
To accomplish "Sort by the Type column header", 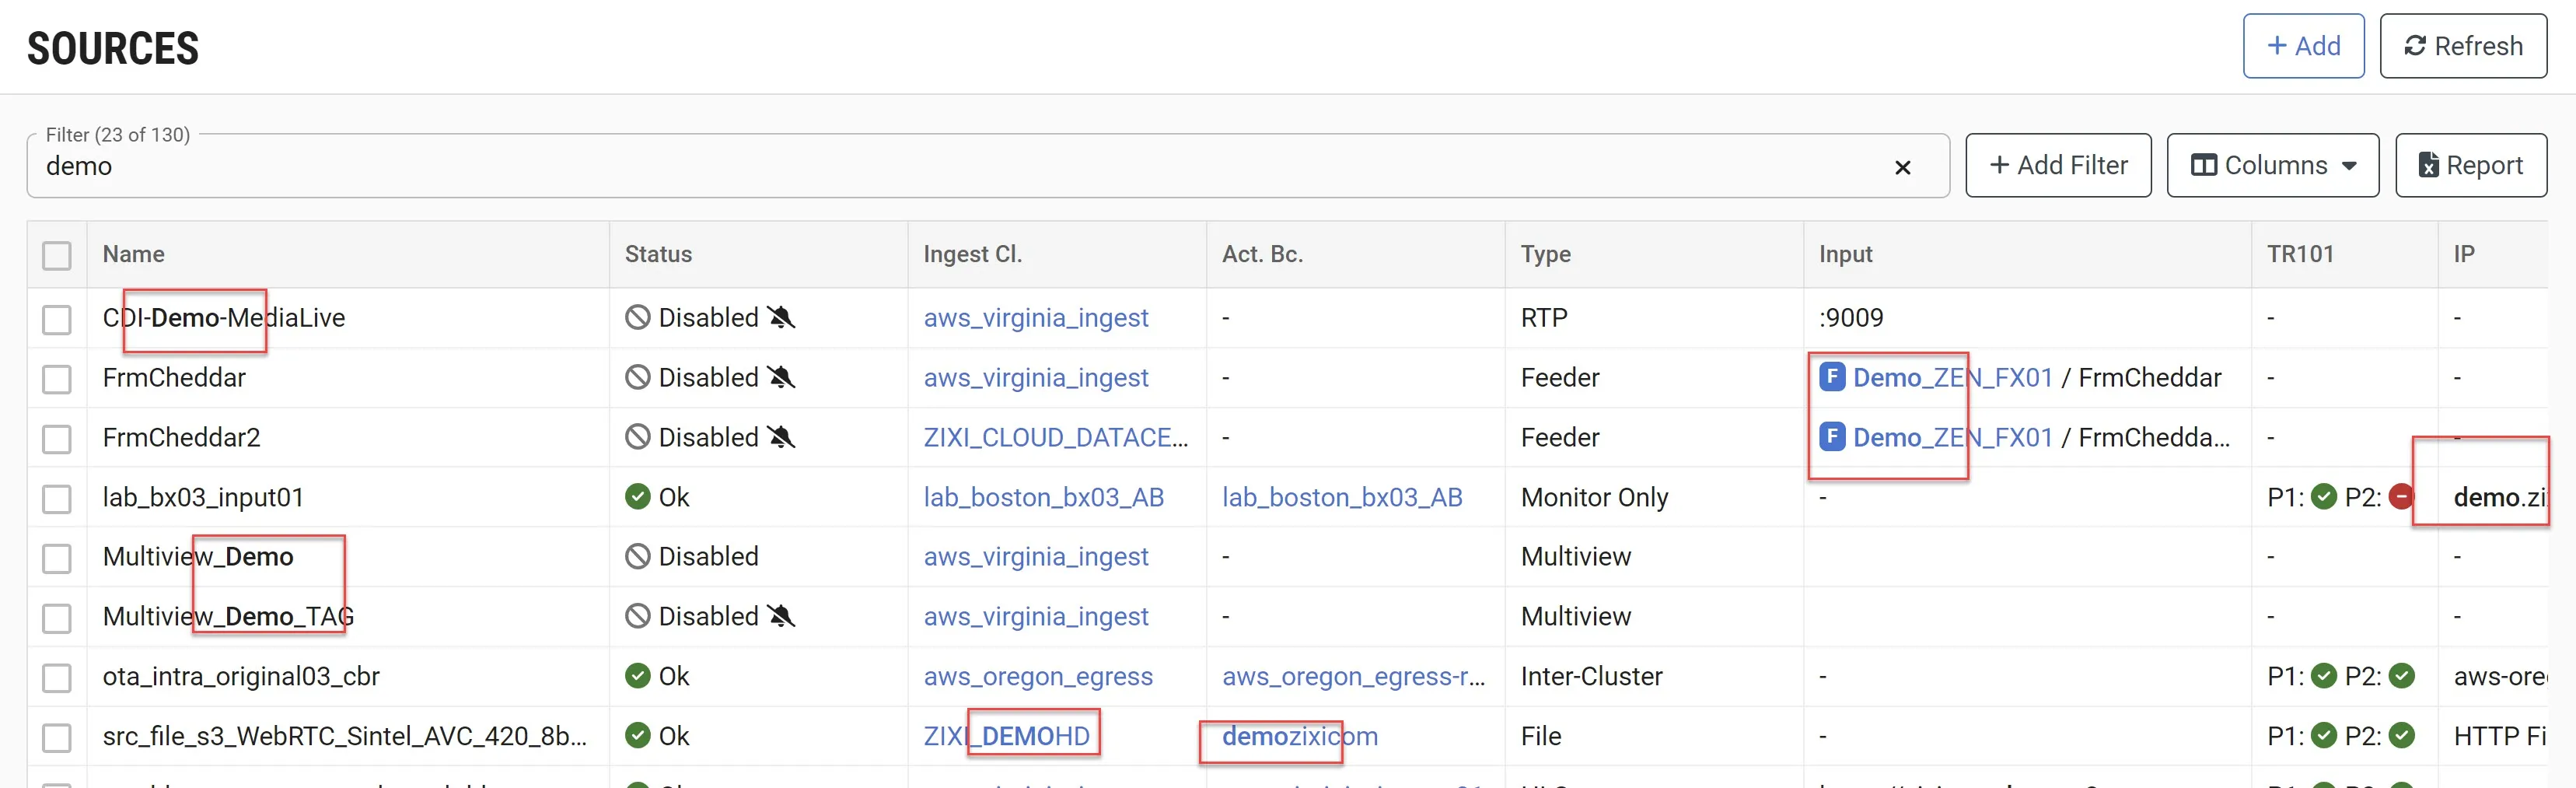I will tap(1545, 254).
